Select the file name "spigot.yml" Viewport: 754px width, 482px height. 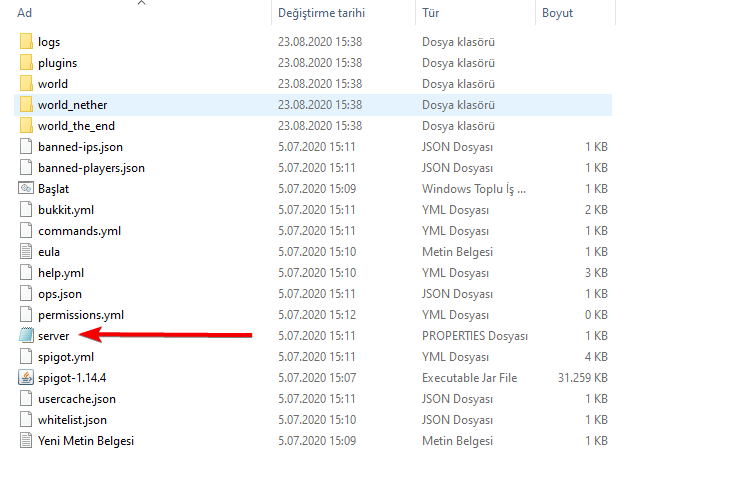(x=66, y=357)
